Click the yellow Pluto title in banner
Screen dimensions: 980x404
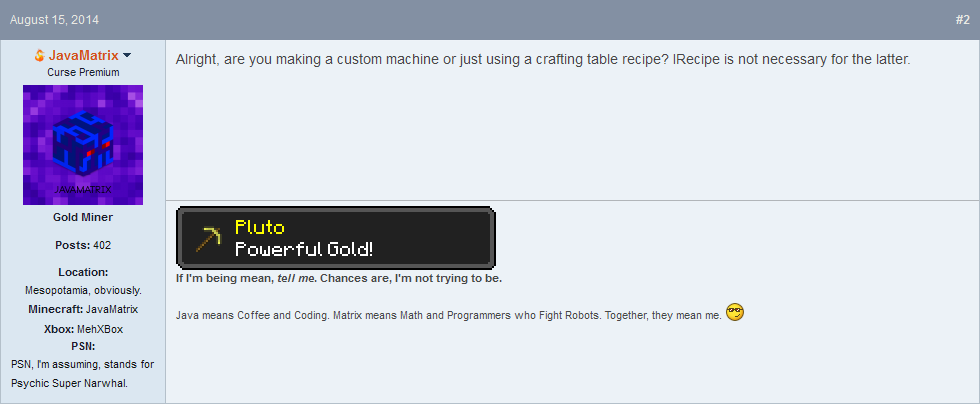[x=260, y=228]
